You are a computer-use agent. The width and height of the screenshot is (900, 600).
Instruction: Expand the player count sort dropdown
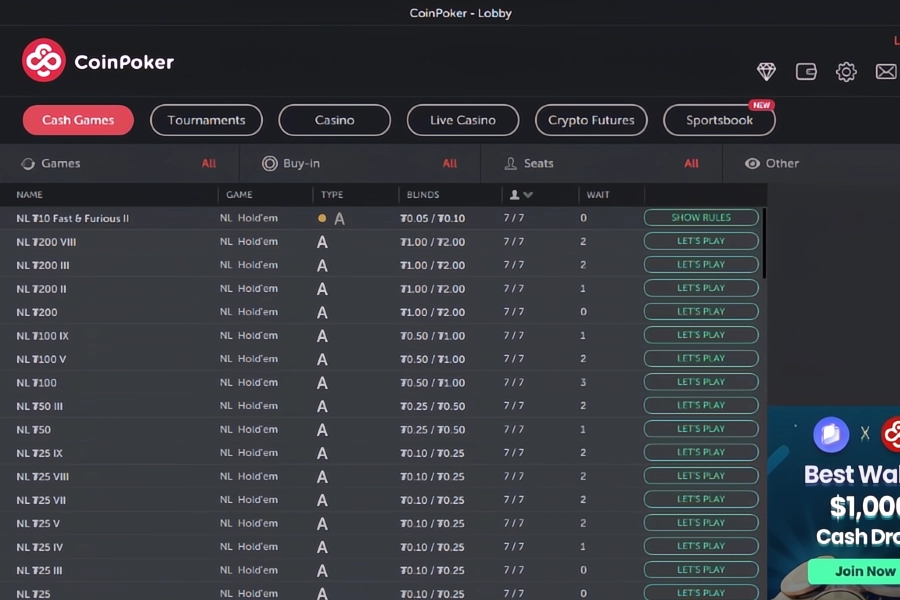[x=523, y=194]
